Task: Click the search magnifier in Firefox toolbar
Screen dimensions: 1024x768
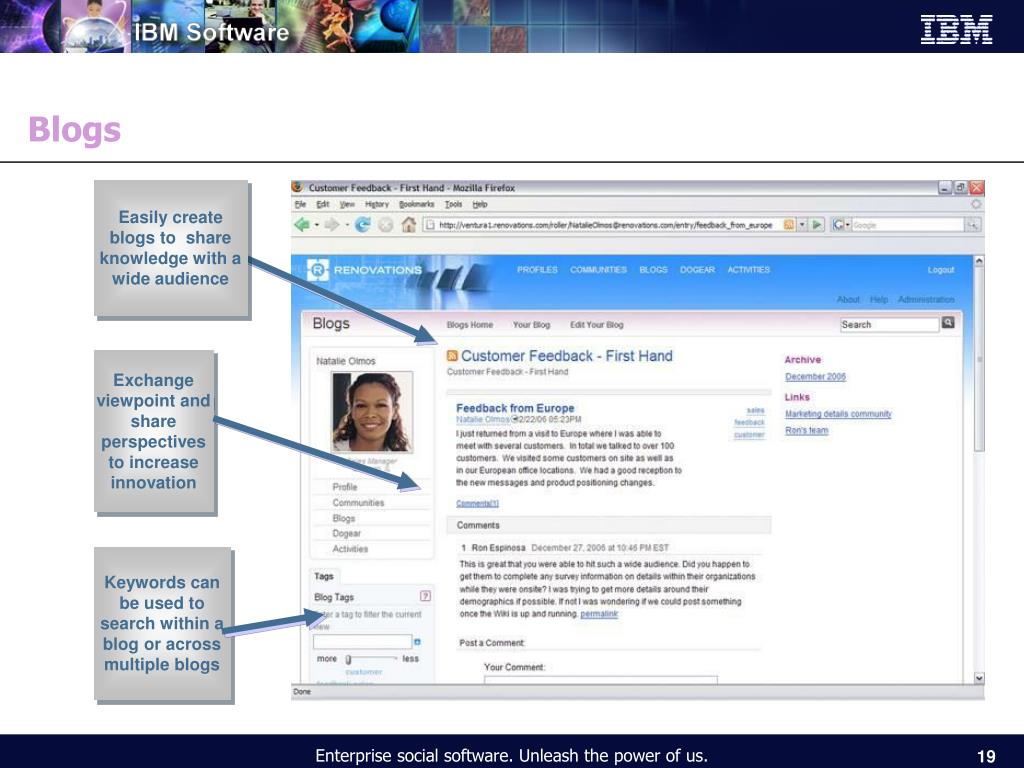Action: coord(972,225)
